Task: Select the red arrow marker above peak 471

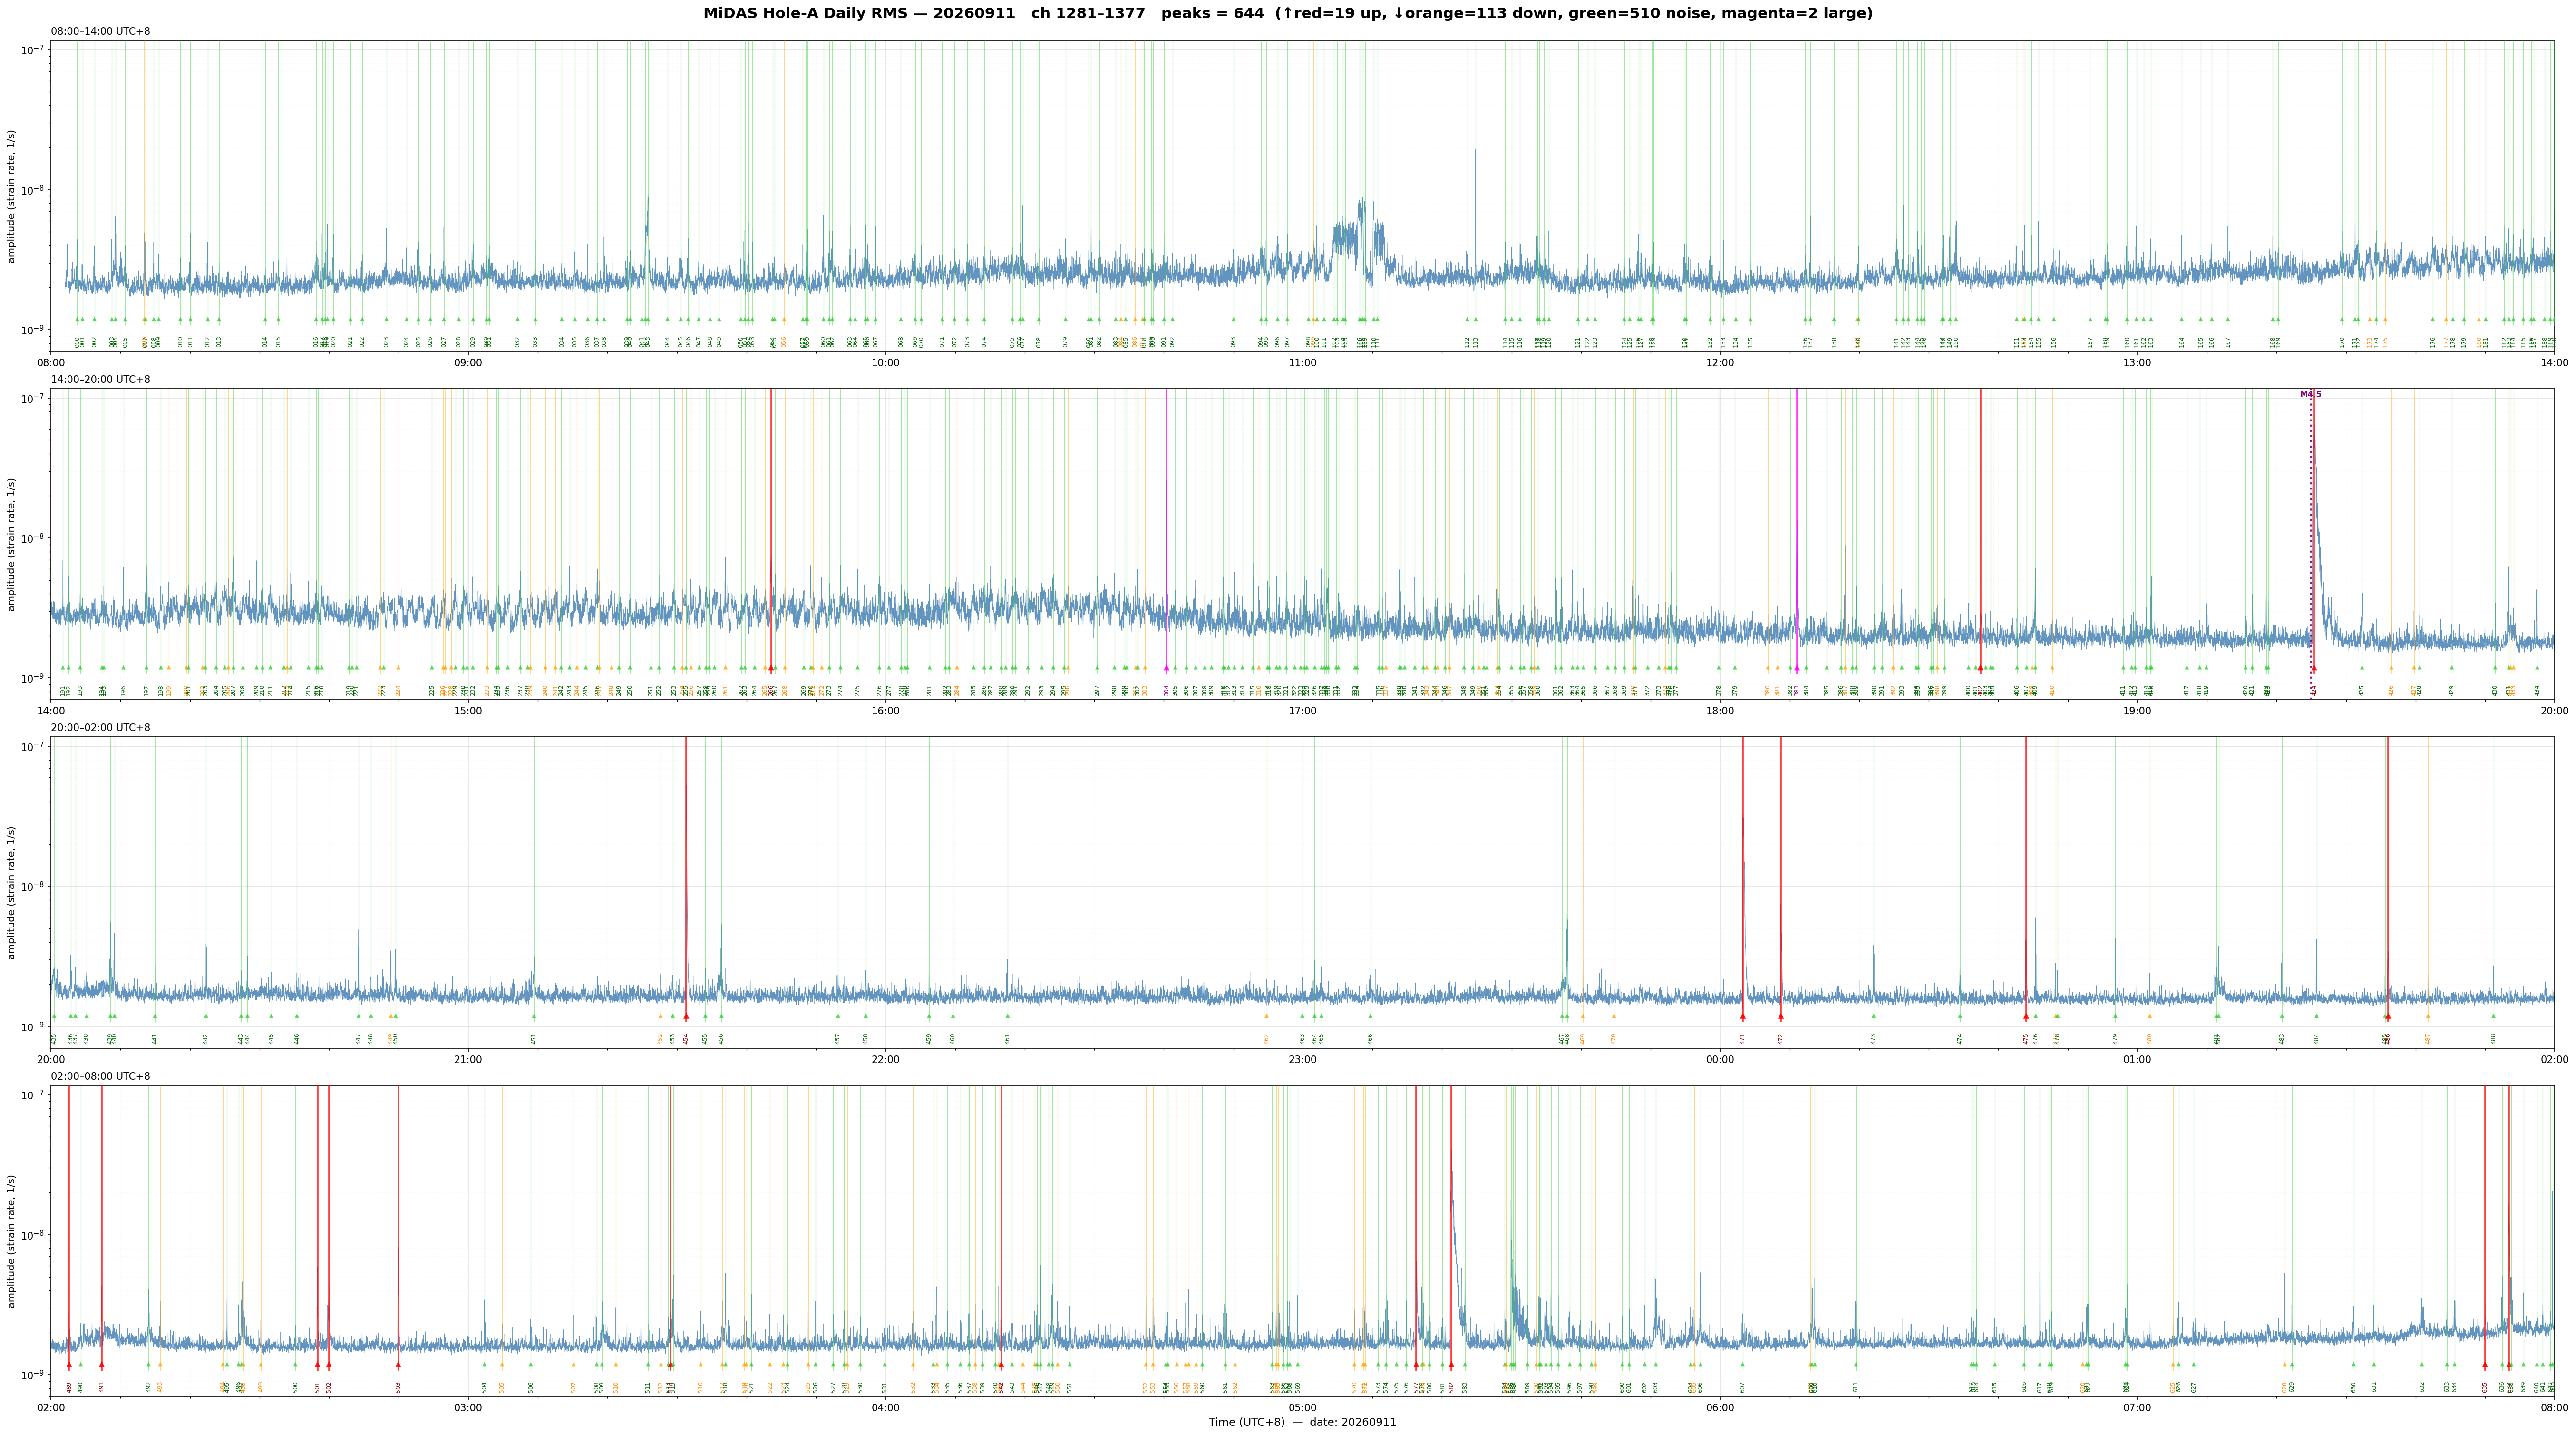Action: [x=1743, y=1017]
